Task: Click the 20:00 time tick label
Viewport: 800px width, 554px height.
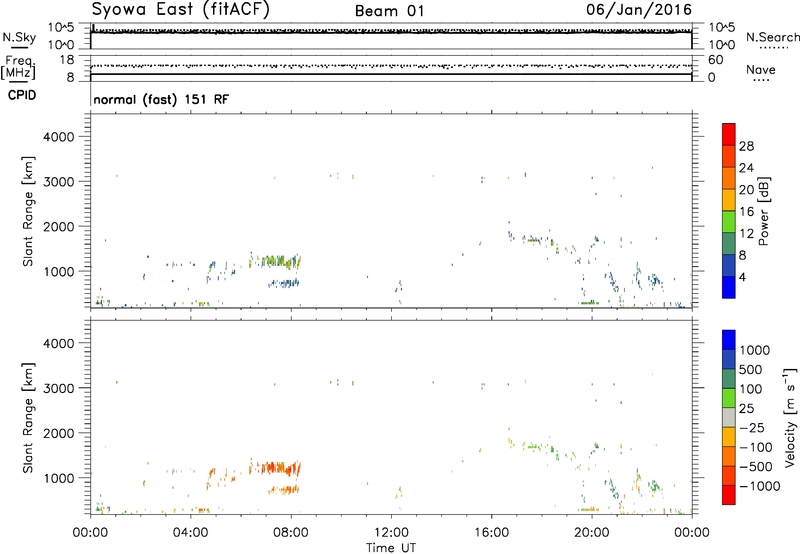Action: coord(591,533)
